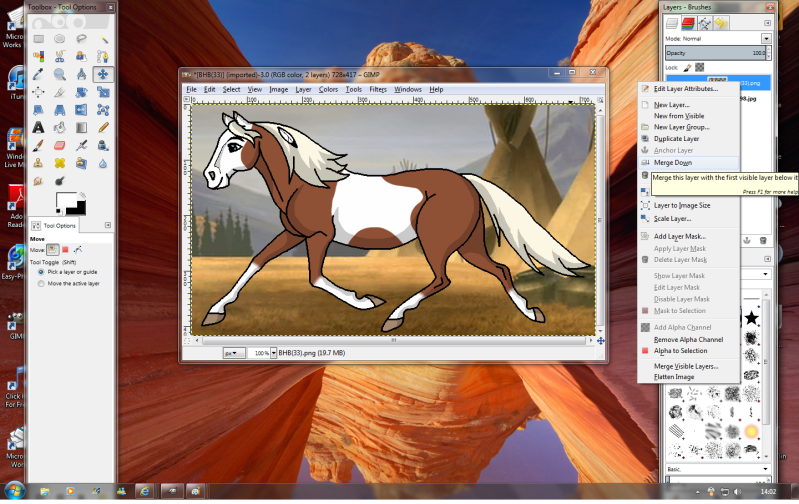
Task: Select the Cage Transform tool
Action: 103,110
